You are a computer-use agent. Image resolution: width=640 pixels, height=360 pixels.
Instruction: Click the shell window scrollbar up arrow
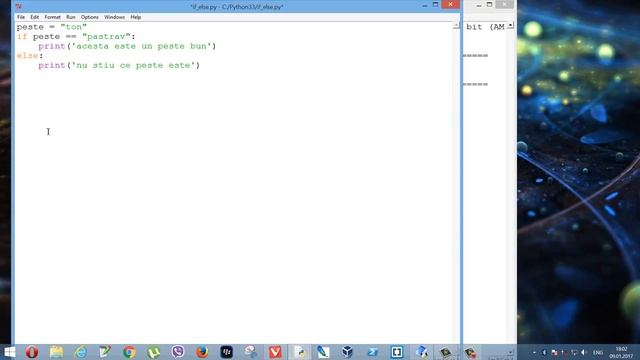coord(510,26)
